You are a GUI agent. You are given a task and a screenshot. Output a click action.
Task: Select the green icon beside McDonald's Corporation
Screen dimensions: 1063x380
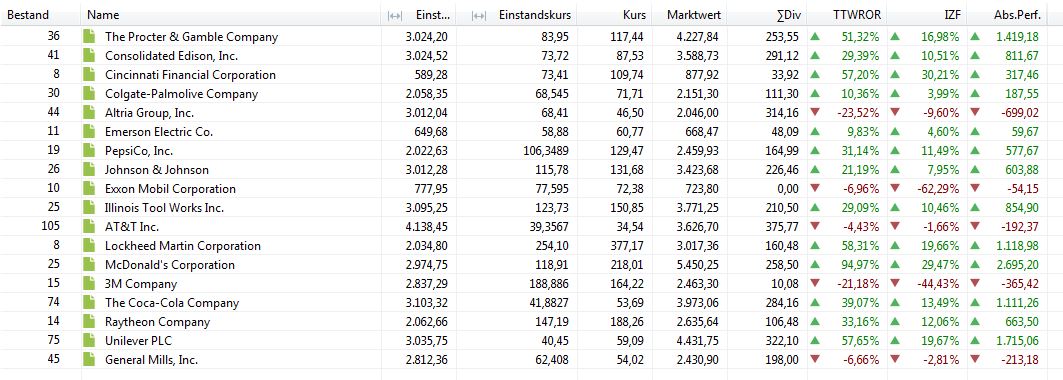(x=88, y=264)
